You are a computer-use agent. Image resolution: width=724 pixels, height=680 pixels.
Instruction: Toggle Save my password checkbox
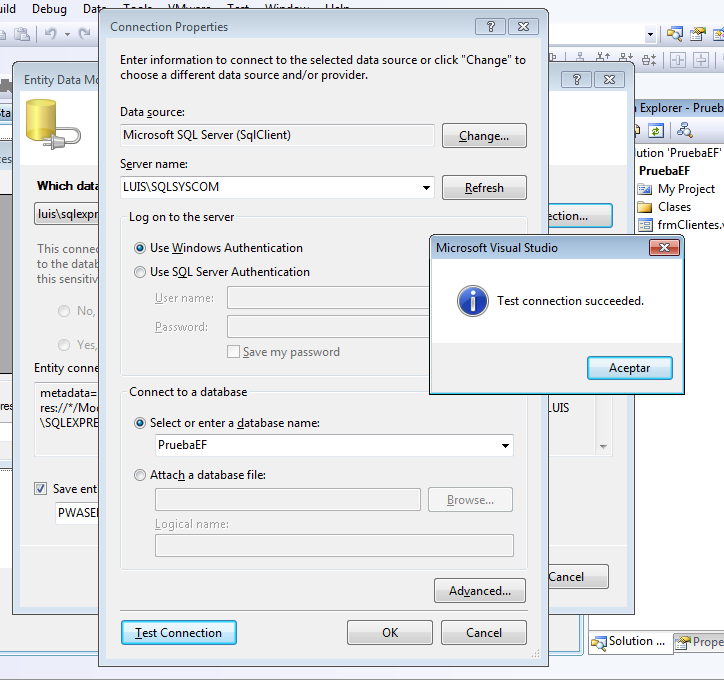pyautogui.click(x=233, y=352)
